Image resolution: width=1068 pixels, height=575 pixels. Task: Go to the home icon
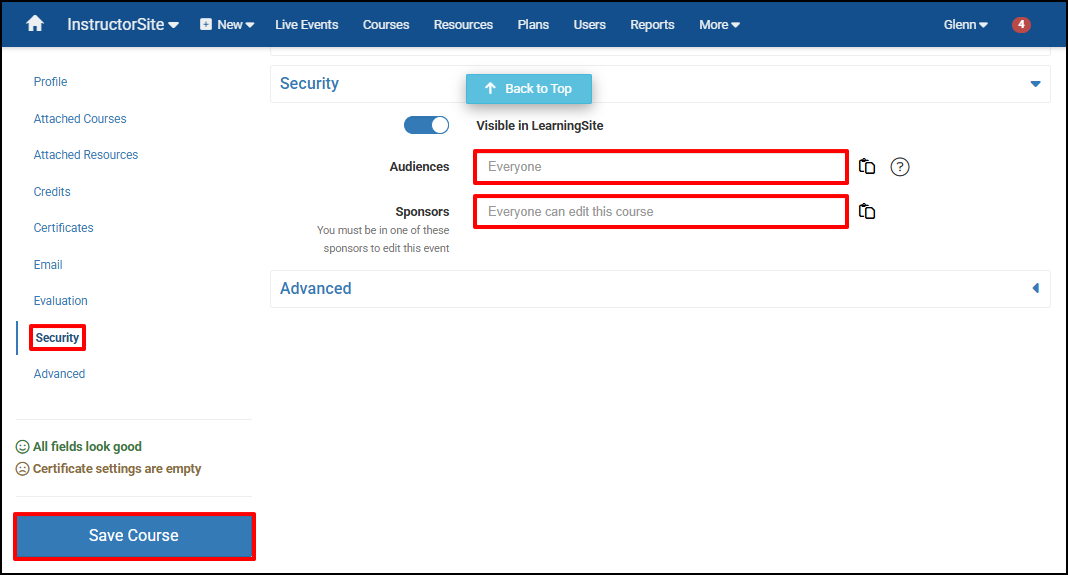click(35, 24)
